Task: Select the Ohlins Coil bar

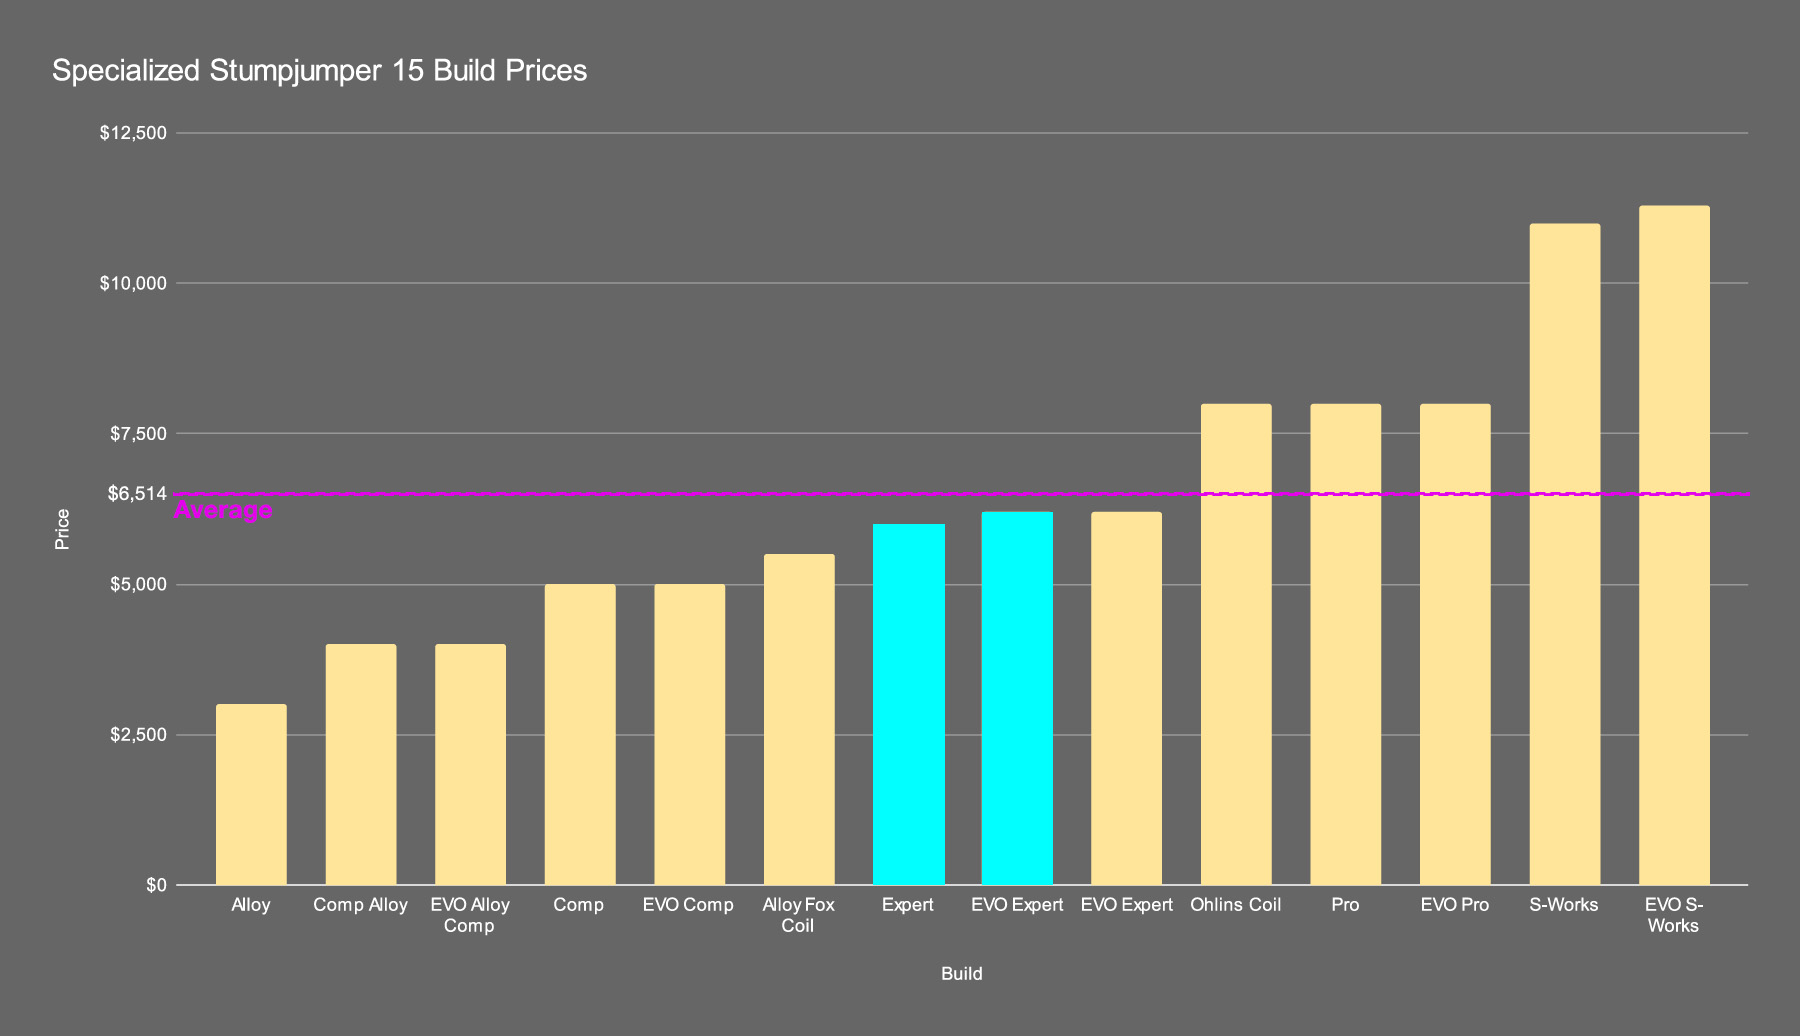Action: point(1236,644)
